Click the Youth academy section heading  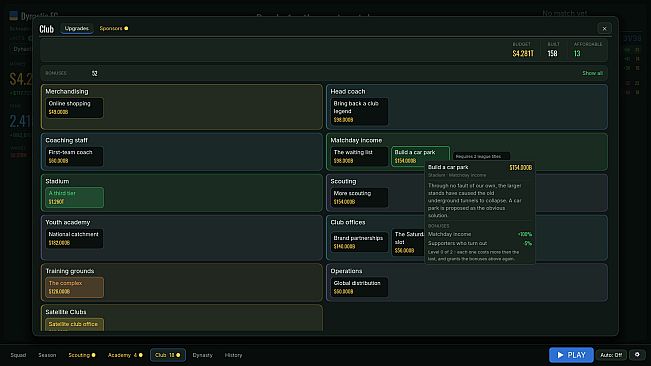point(68,222)
